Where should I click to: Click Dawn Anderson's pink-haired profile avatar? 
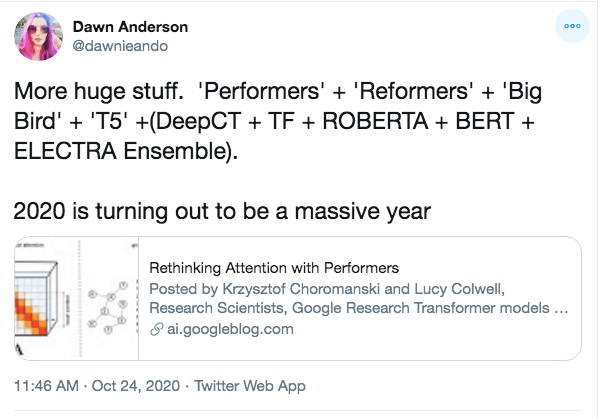point(38,36)
